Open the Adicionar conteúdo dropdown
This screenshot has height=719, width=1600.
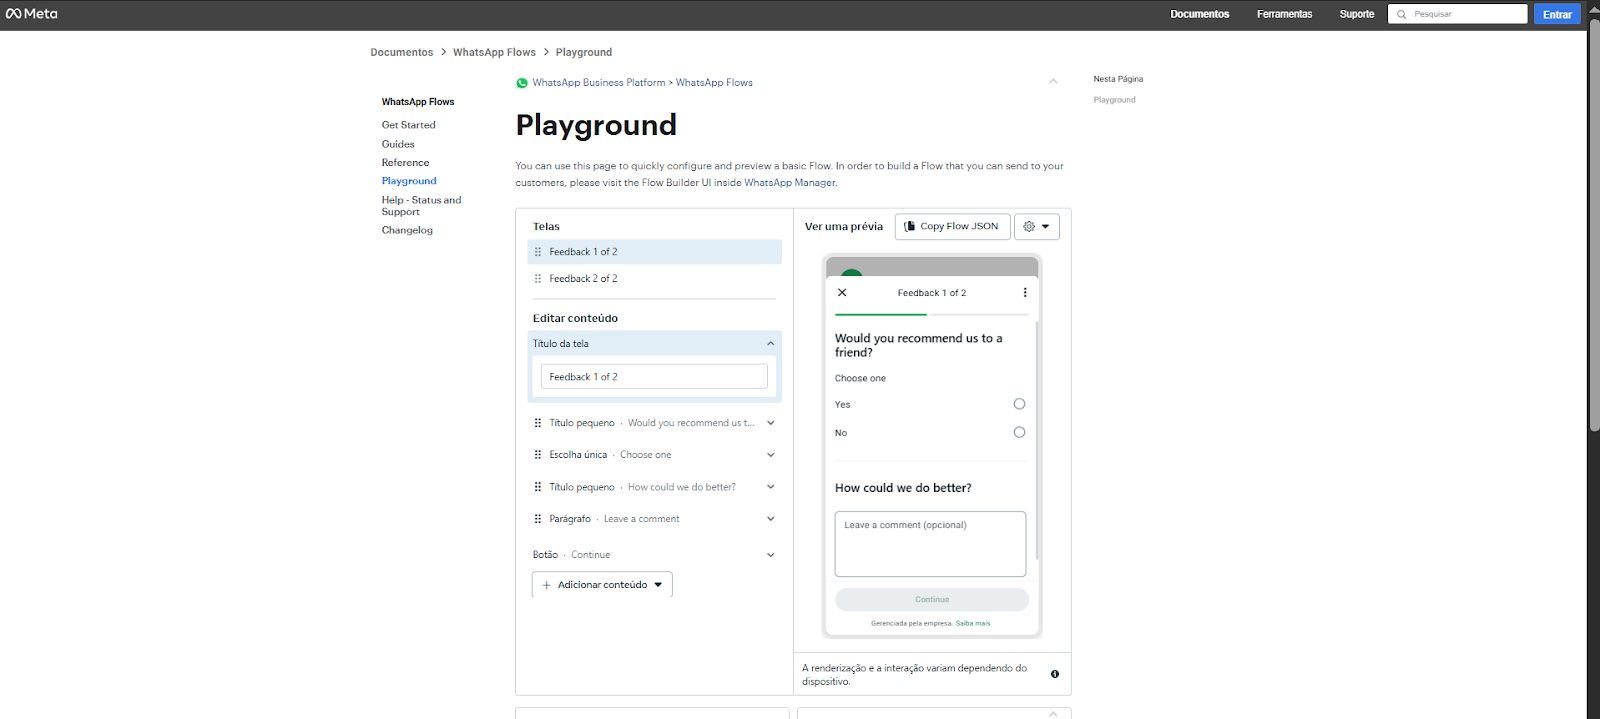(x=602, y=585)
